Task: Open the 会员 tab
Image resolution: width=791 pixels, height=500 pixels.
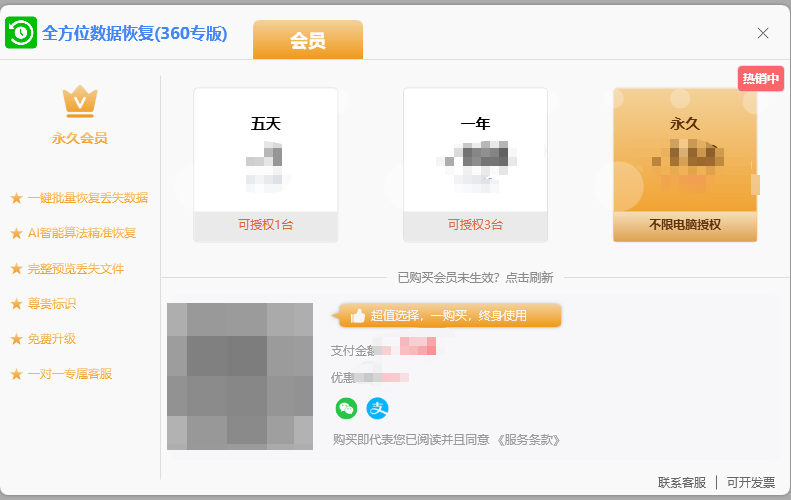Action: [308, 40]
